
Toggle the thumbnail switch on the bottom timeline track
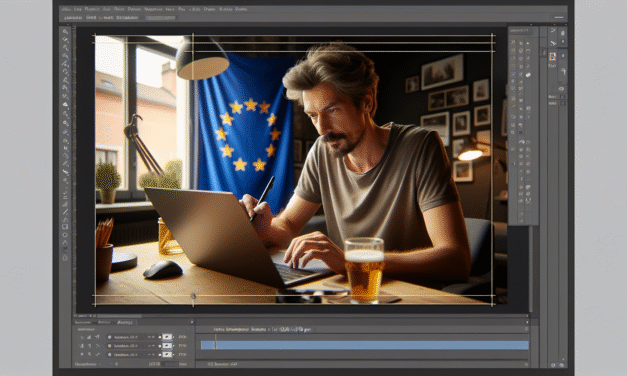click(x=167, y=354)
